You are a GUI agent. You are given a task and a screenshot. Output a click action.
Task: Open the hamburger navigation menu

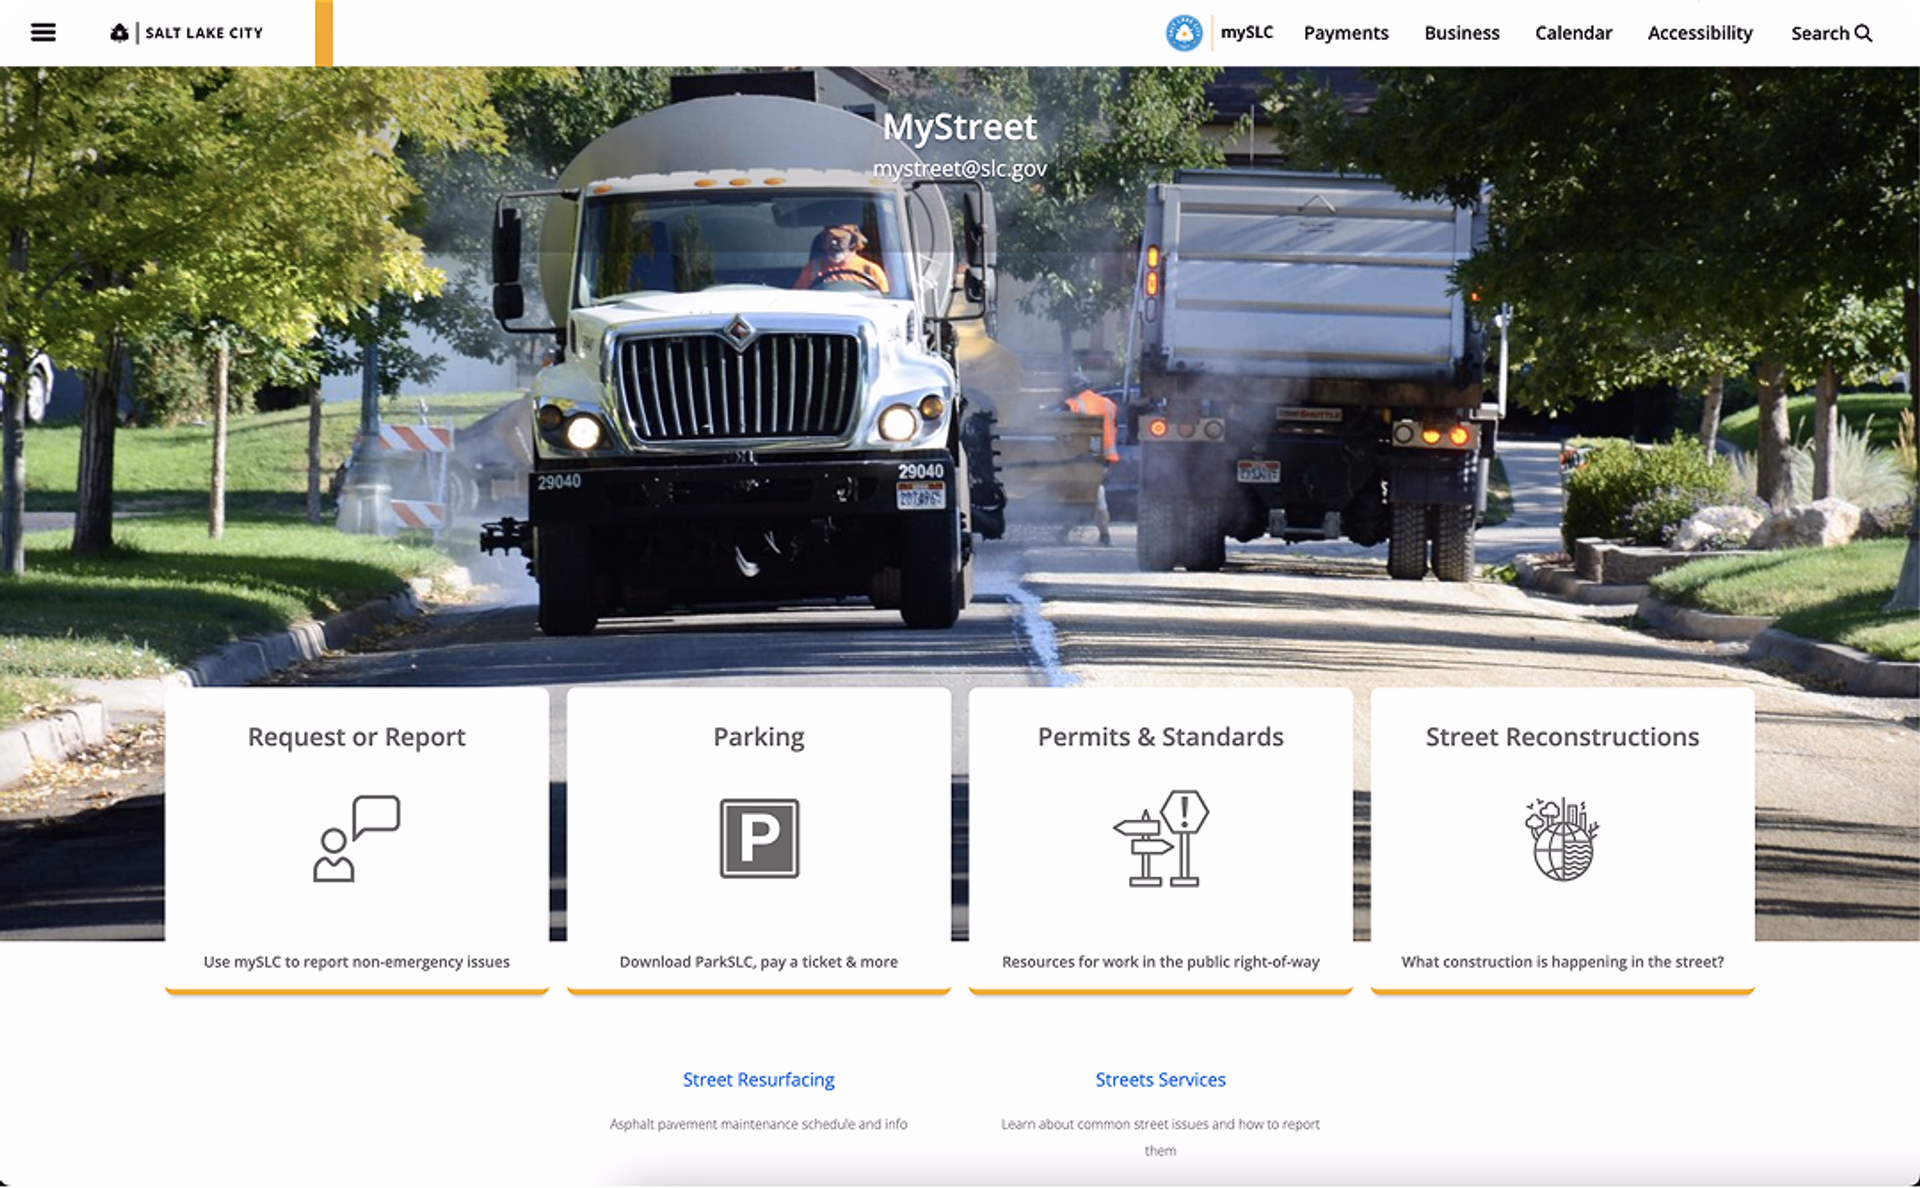click(x=43, y=33)
